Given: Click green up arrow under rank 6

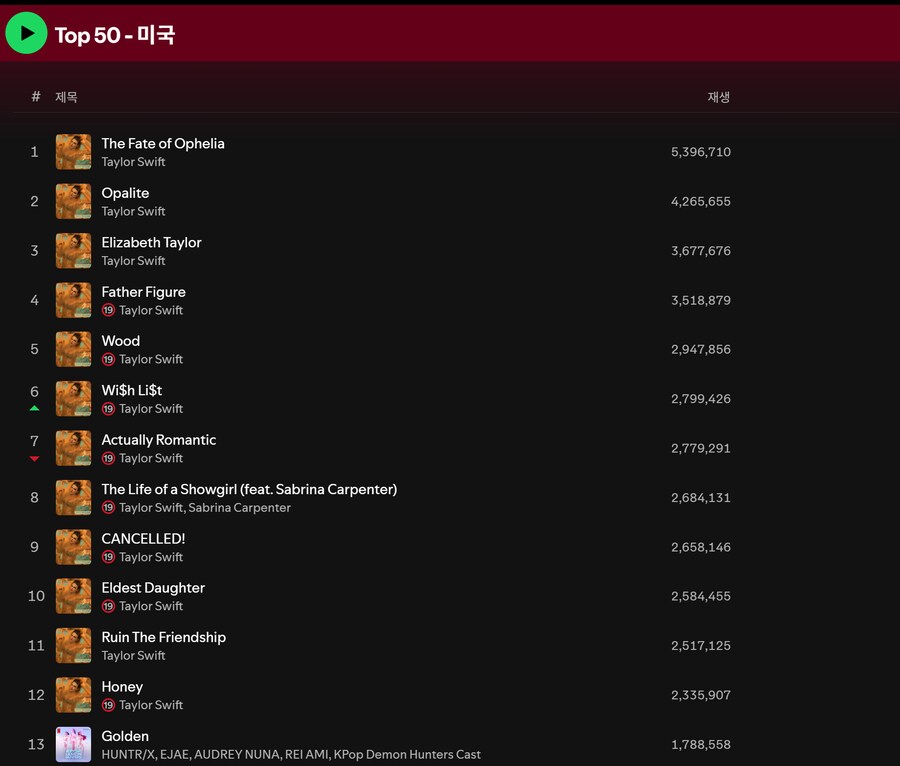Looking at the screenshot, I should click(x=35, y=408).
